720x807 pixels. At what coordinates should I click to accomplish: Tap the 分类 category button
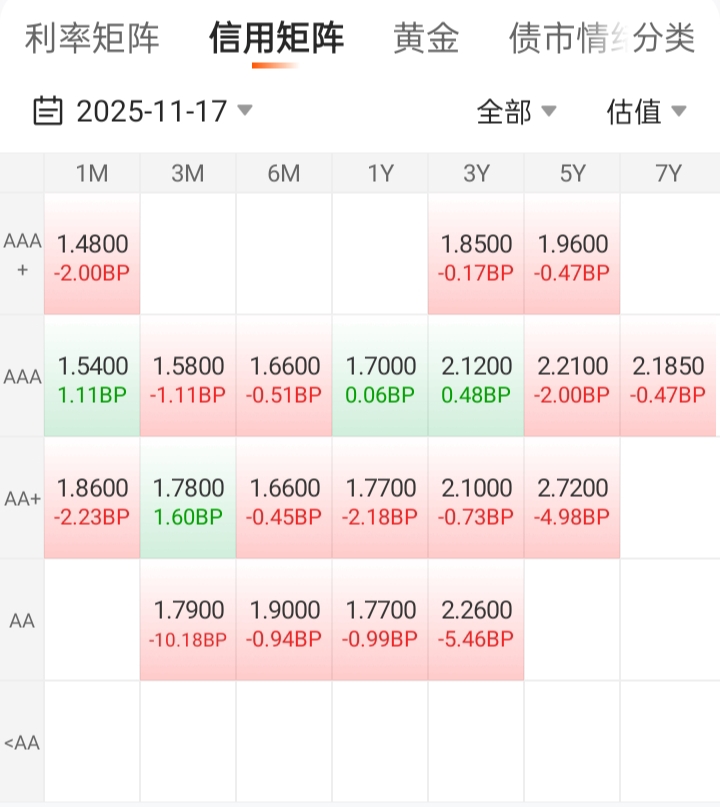coord(664,39)
